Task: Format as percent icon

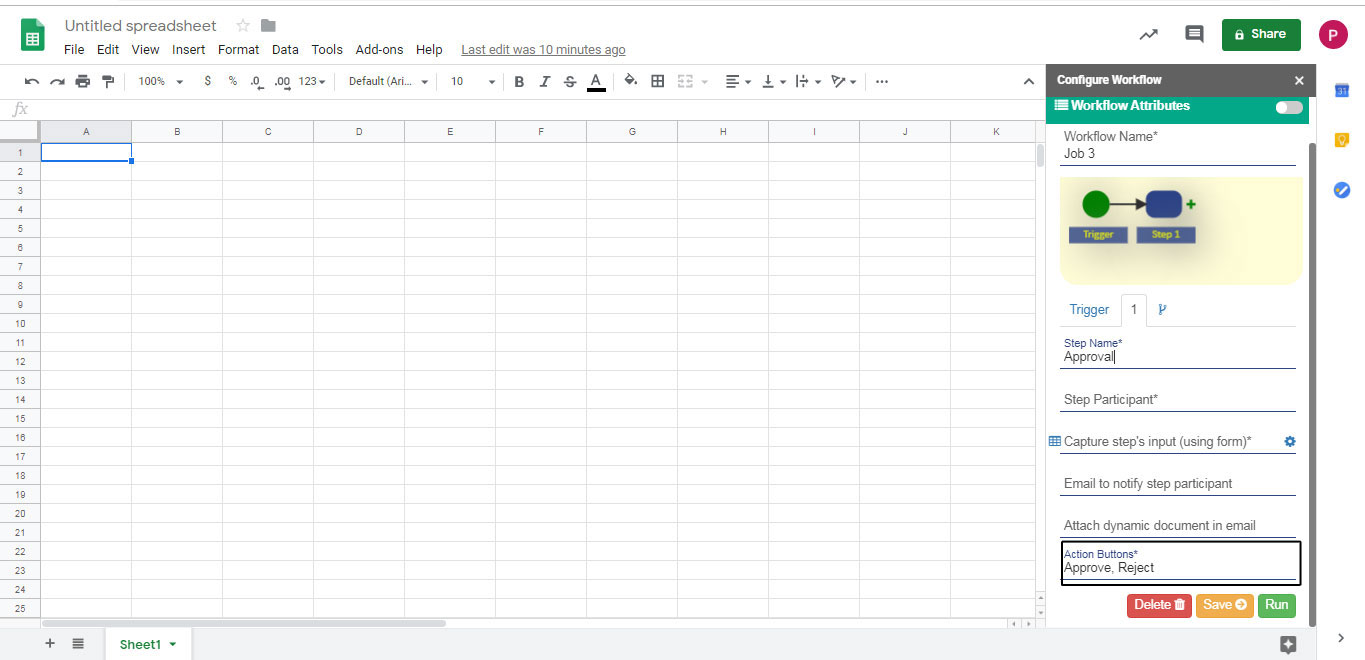Action: click(x=232, y=81)
